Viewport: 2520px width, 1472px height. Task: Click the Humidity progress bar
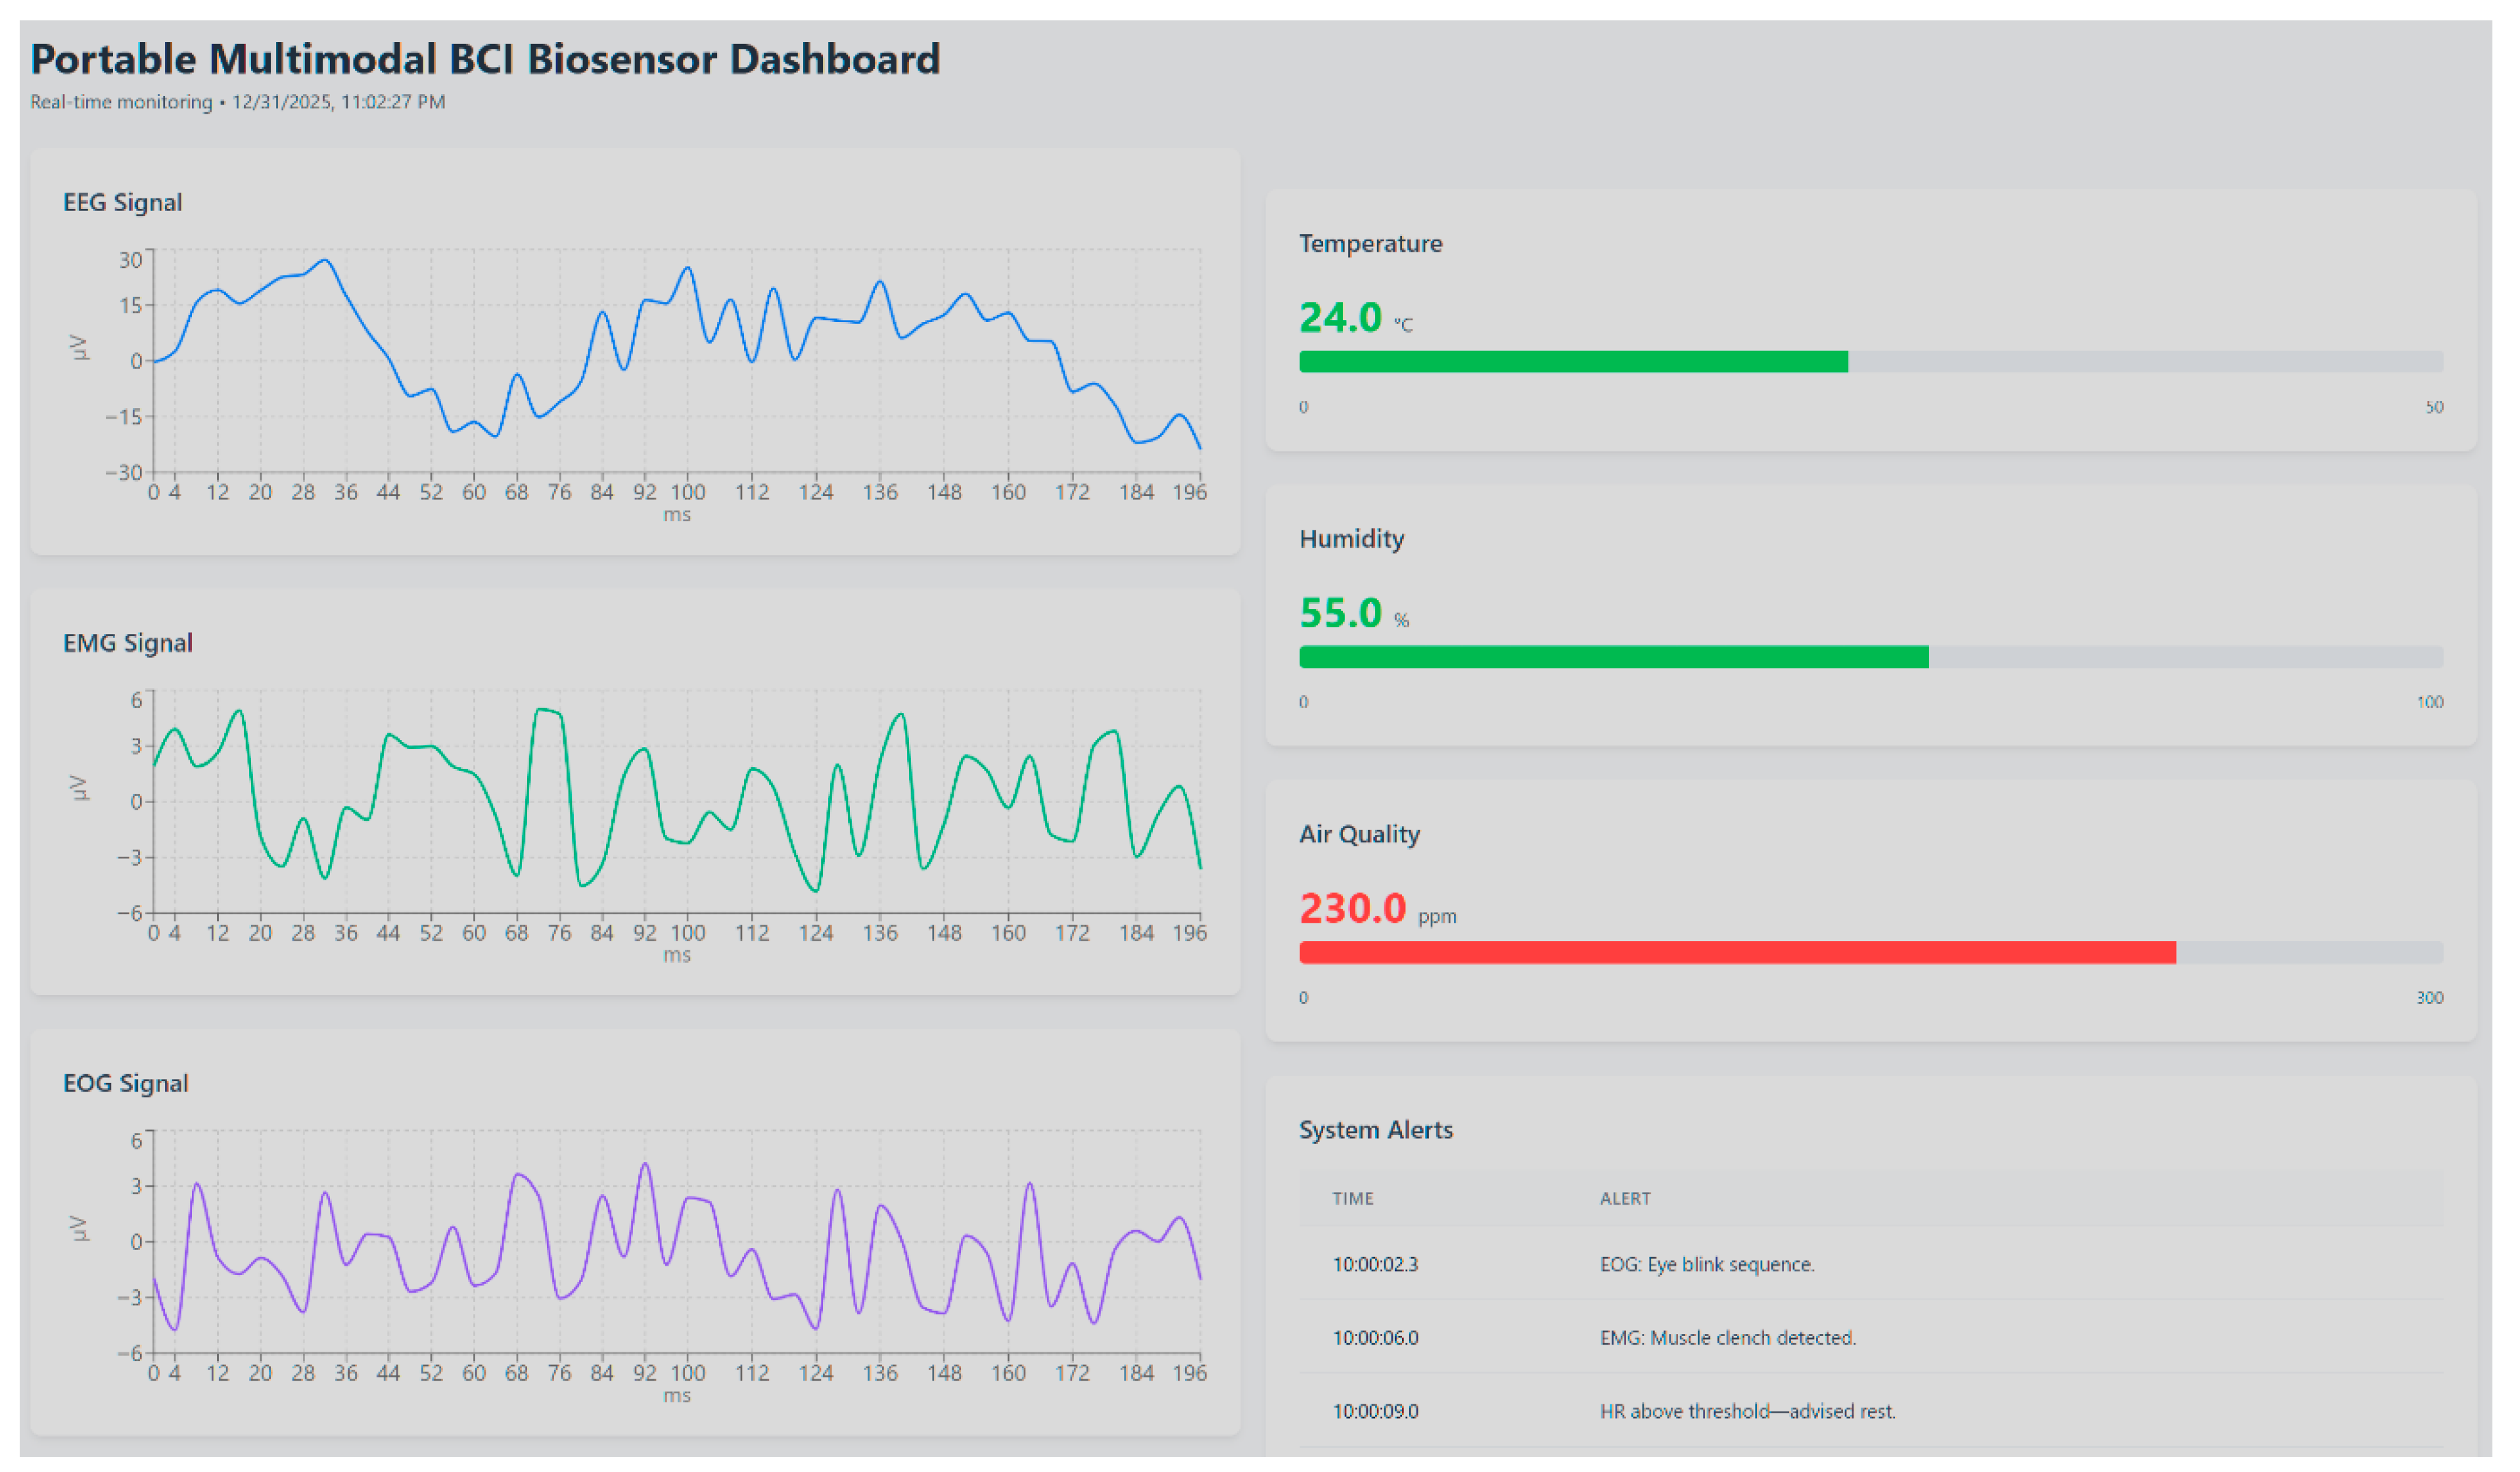pyautogui.click(x=1870, y=657)
